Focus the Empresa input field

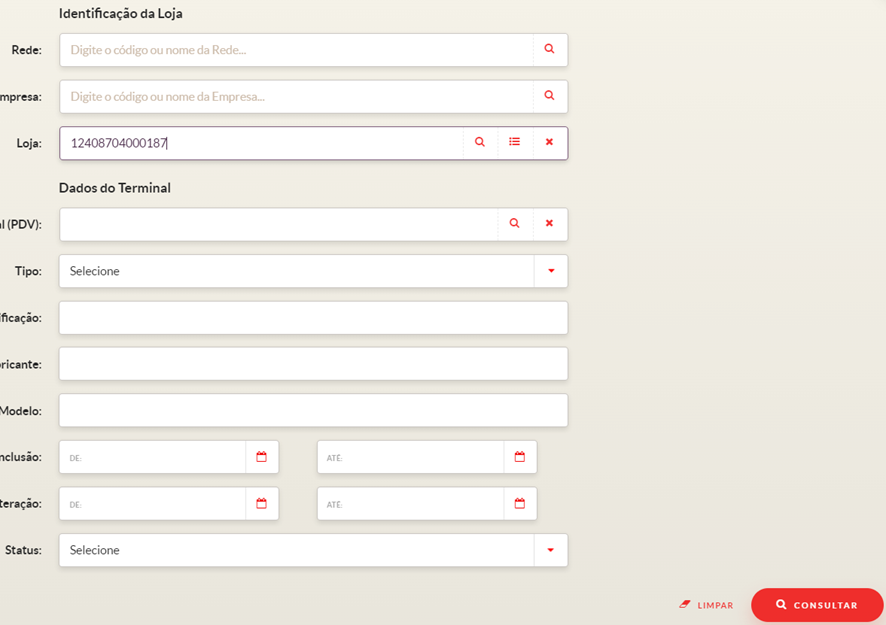click(296, 97)
